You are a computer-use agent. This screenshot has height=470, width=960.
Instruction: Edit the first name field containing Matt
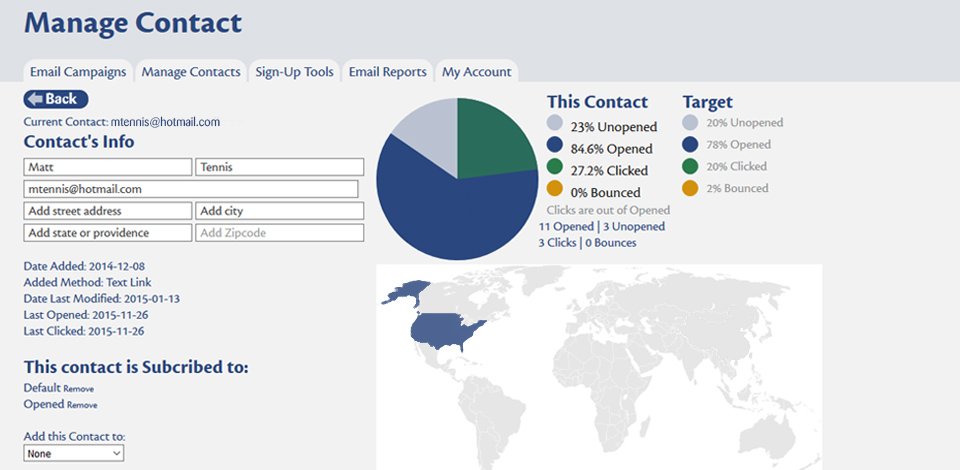[x=108, y=167]
